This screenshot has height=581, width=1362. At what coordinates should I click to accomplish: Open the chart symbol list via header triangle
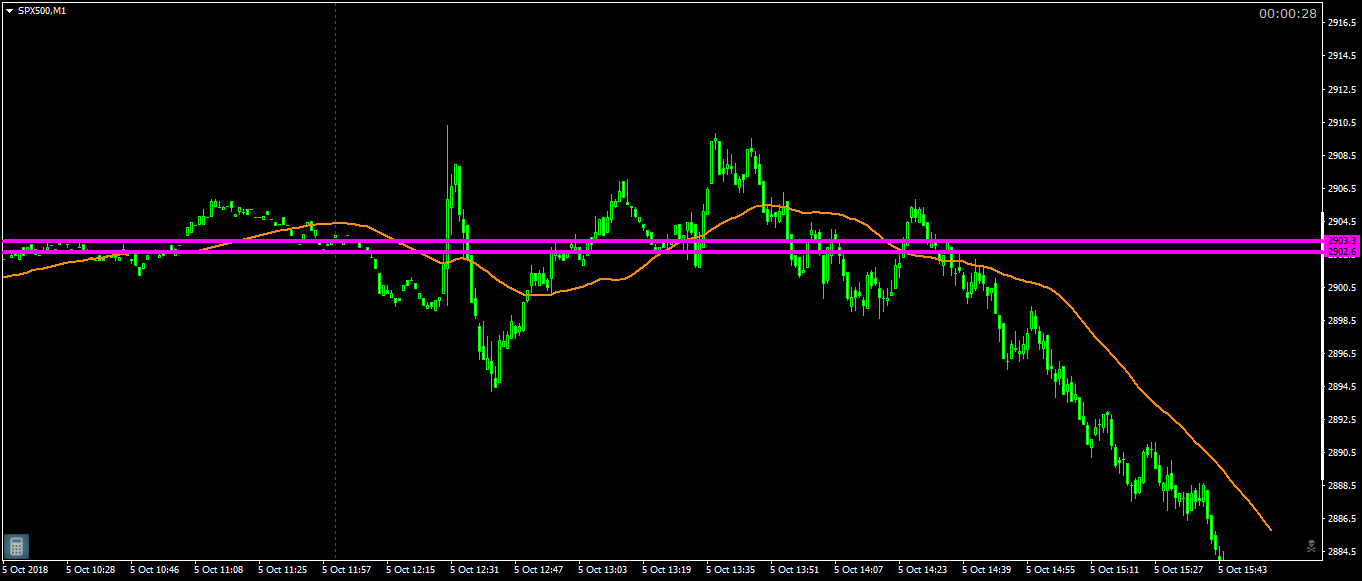click(x=9, y=8)
